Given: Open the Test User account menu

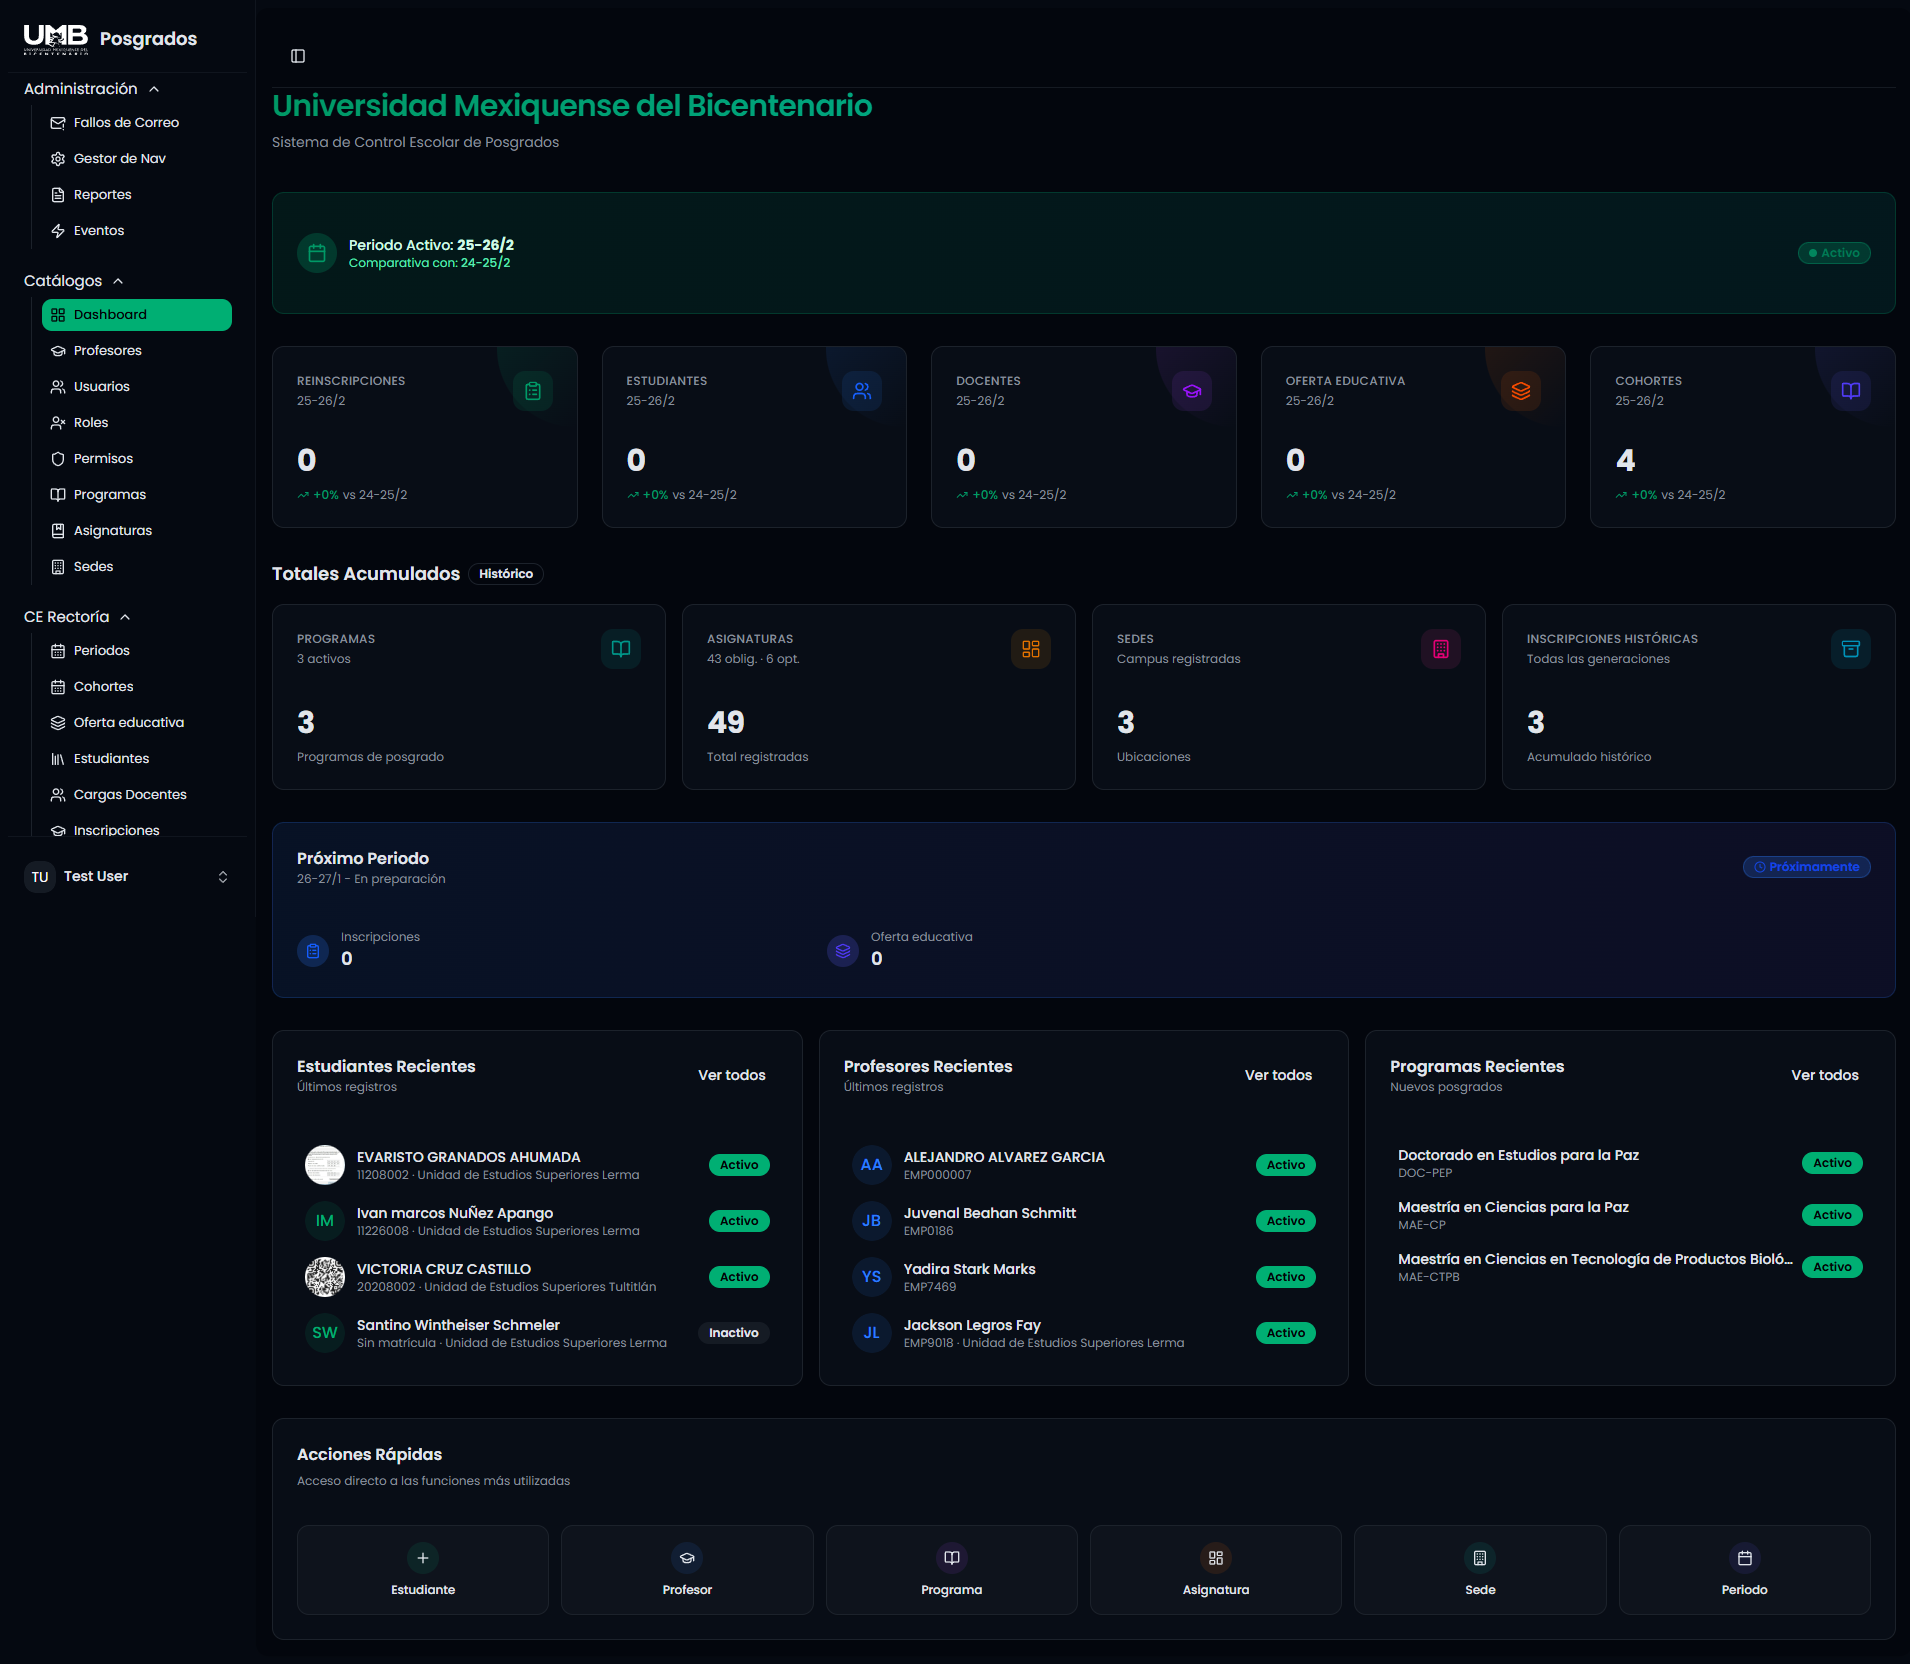Looking at the screenshot, I should 128,877.
